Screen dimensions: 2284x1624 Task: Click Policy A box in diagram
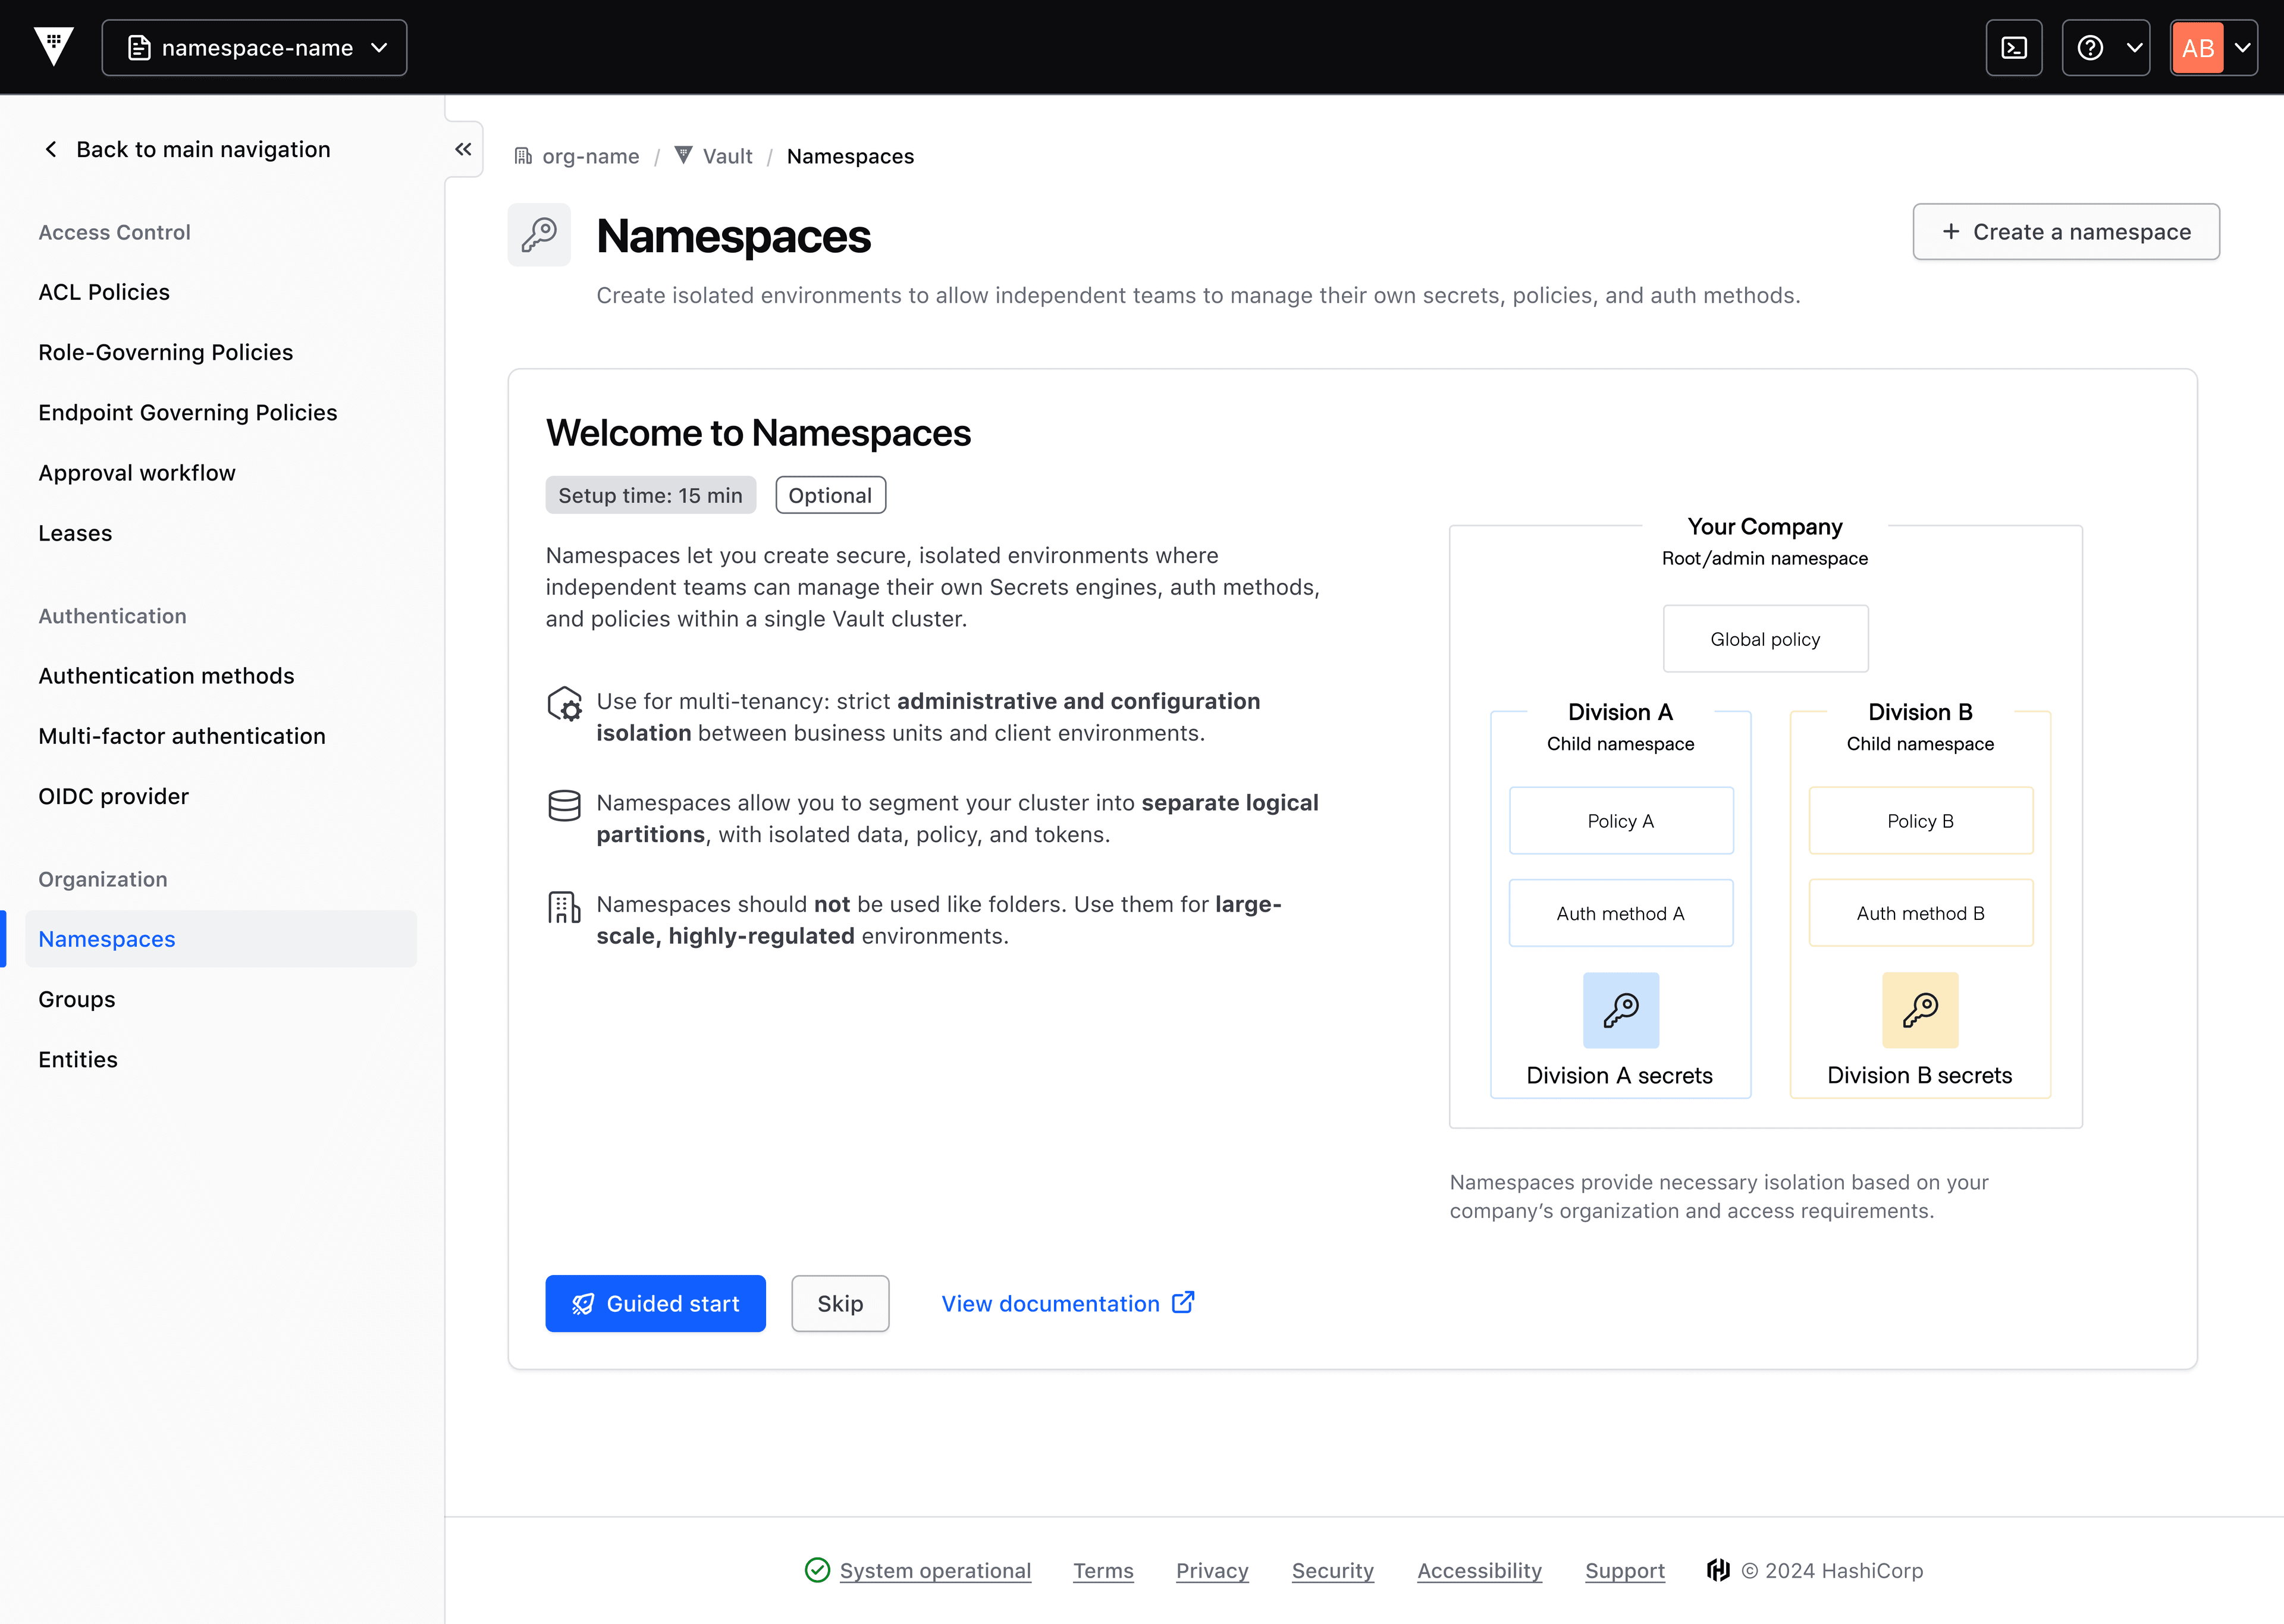click(x=1621, y=821)
